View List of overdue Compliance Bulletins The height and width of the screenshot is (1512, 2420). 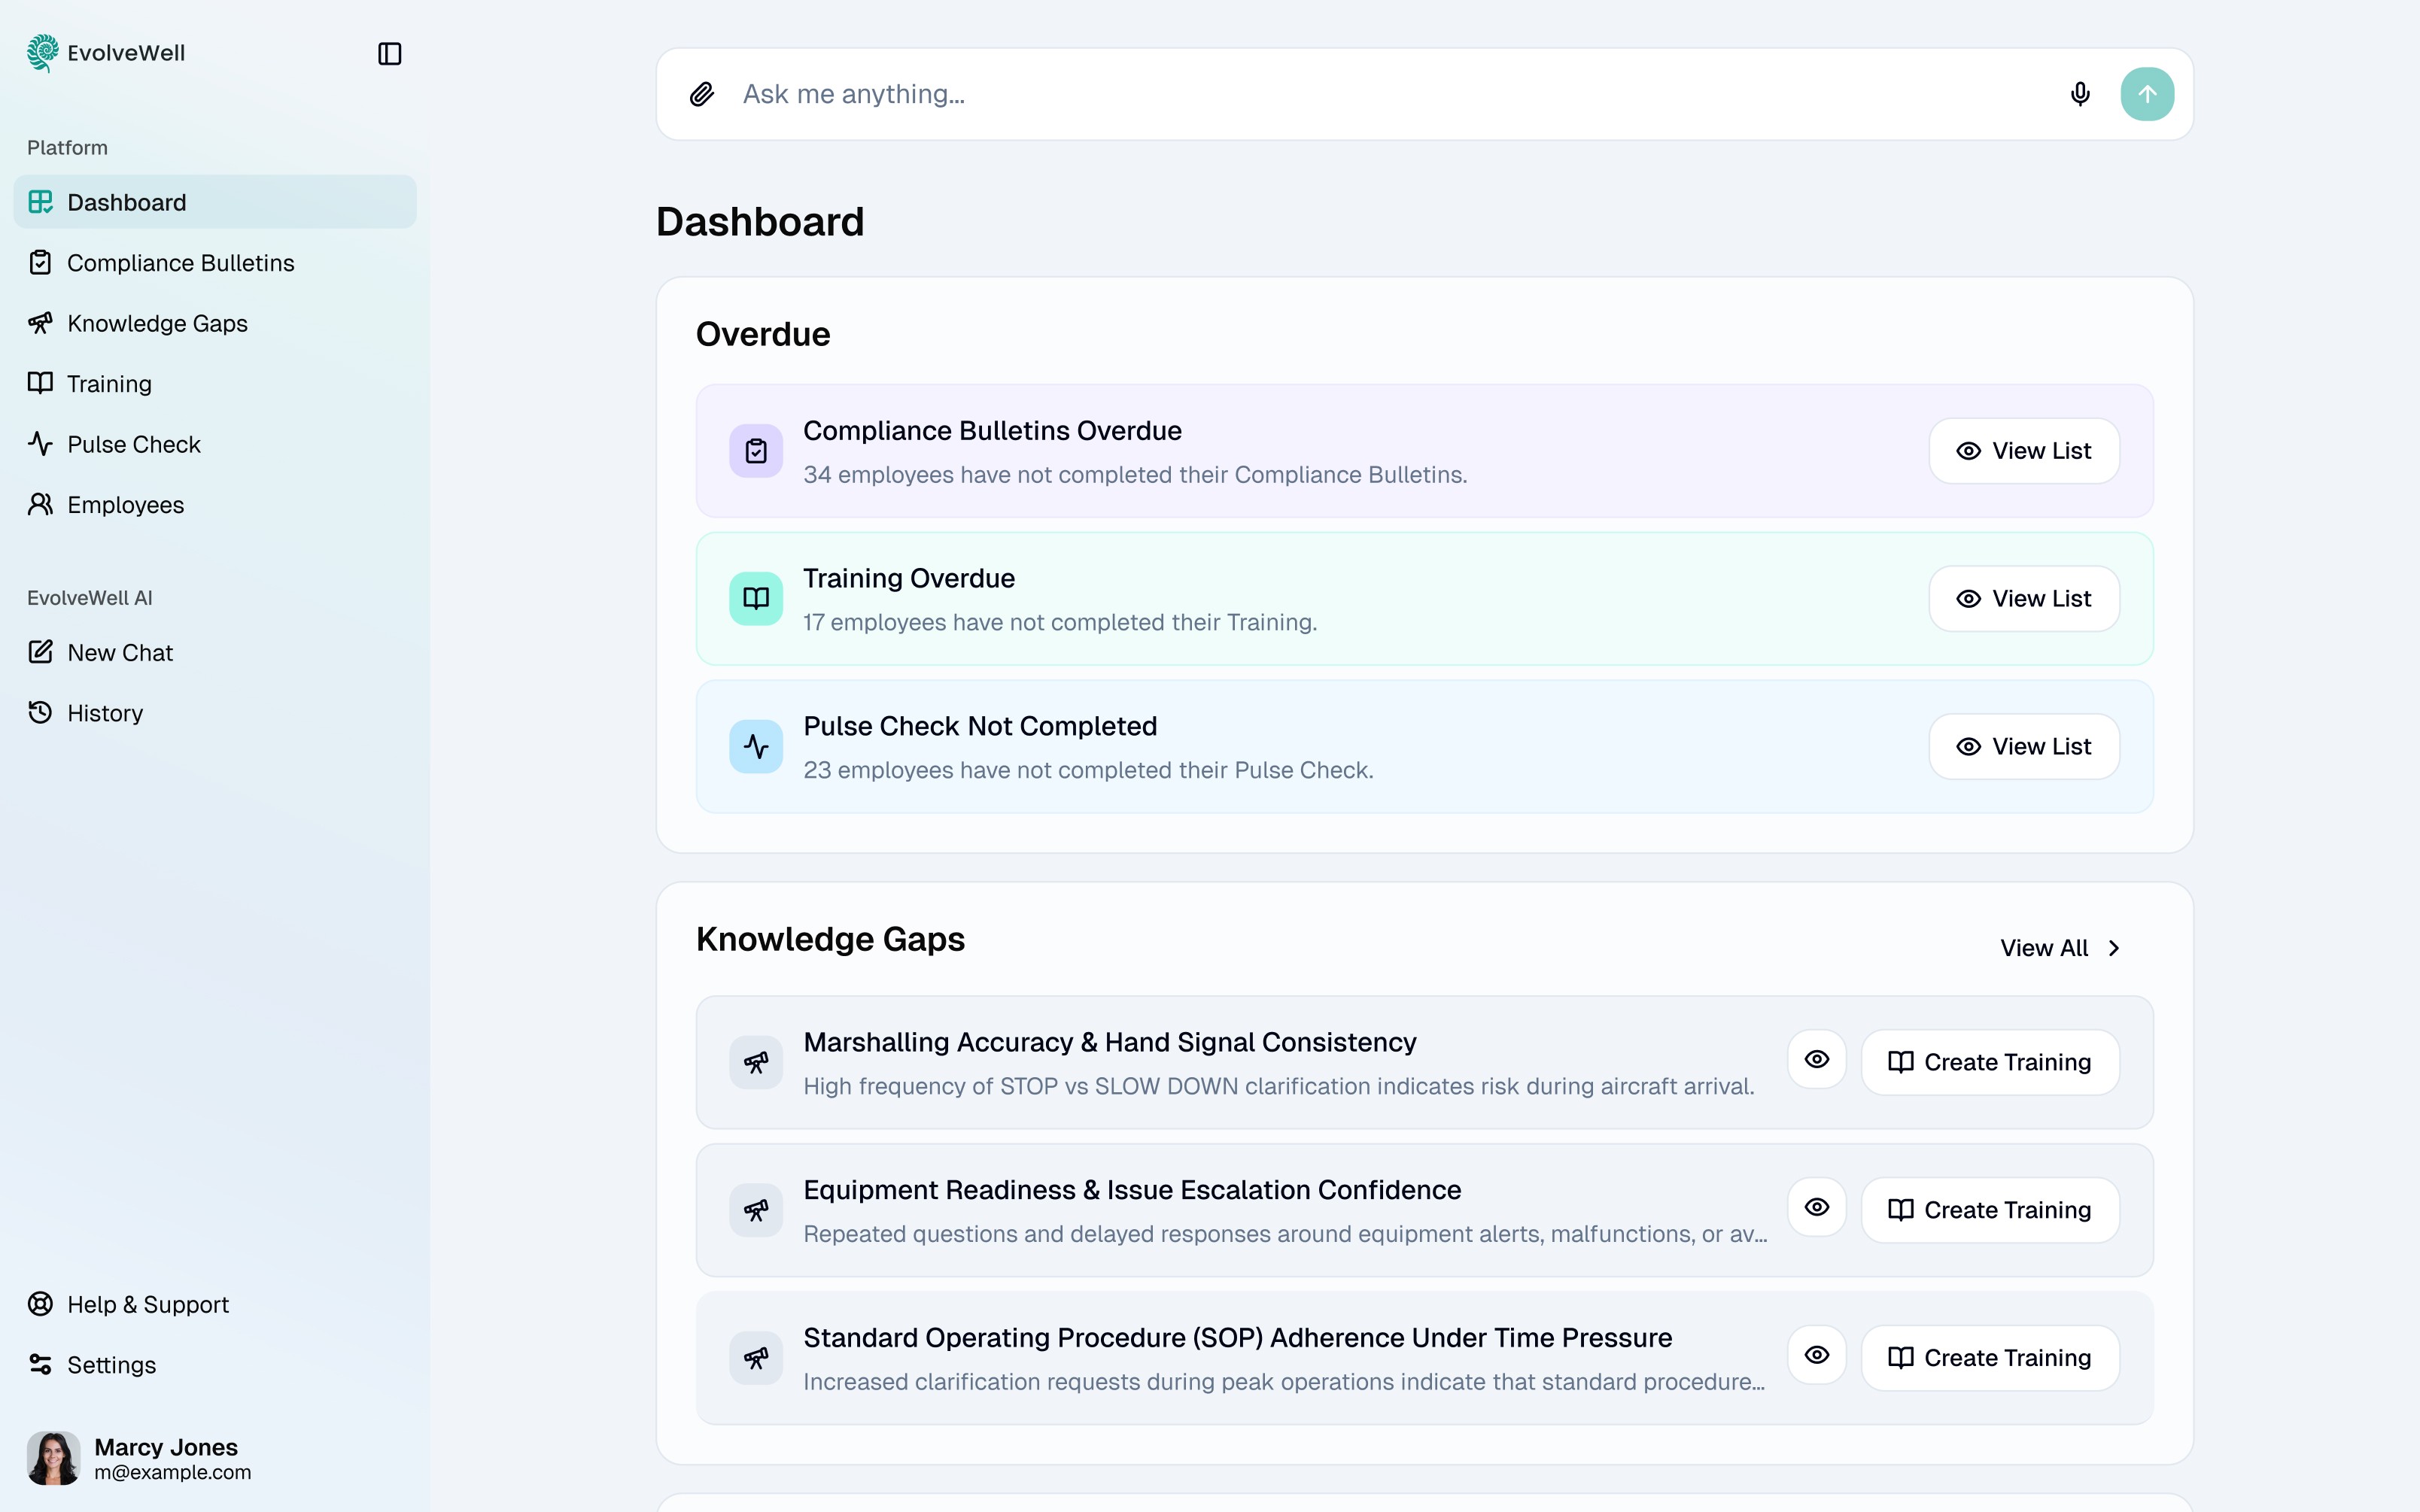point(2022,451)
